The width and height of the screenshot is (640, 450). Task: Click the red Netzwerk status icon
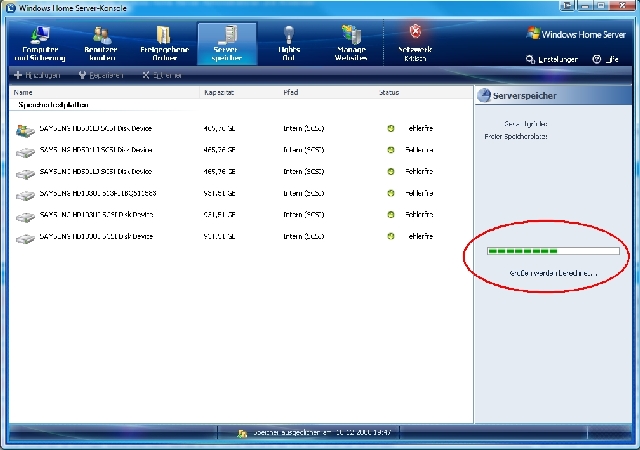click(x=416, y=33)
